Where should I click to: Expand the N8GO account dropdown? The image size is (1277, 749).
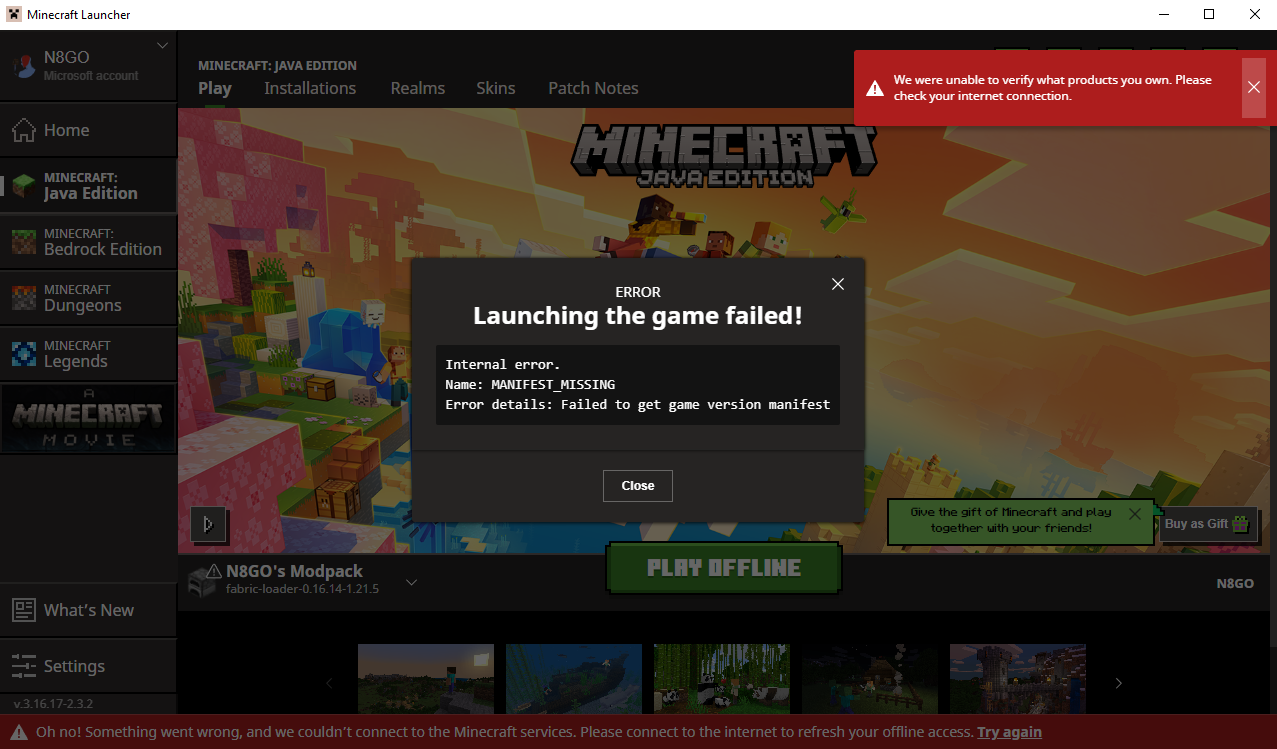click(x=163, y=46)
